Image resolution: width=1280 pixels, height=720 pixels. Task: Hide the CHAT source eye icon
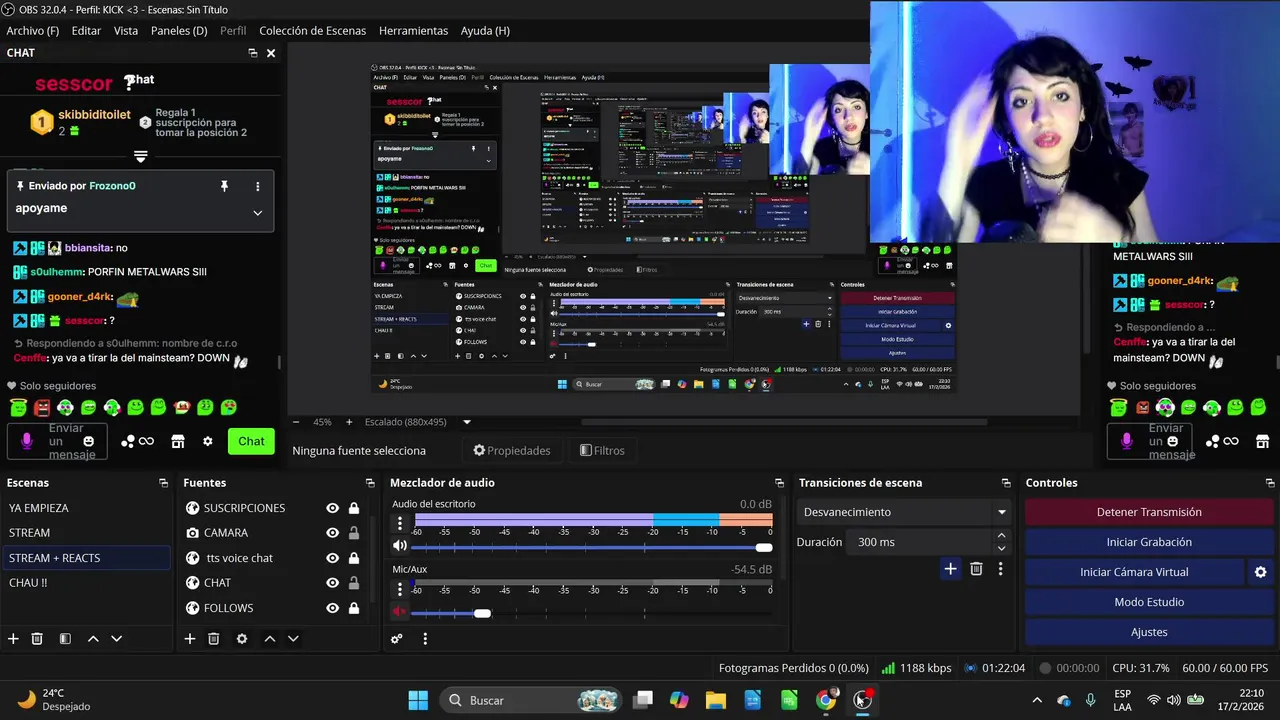333,583
